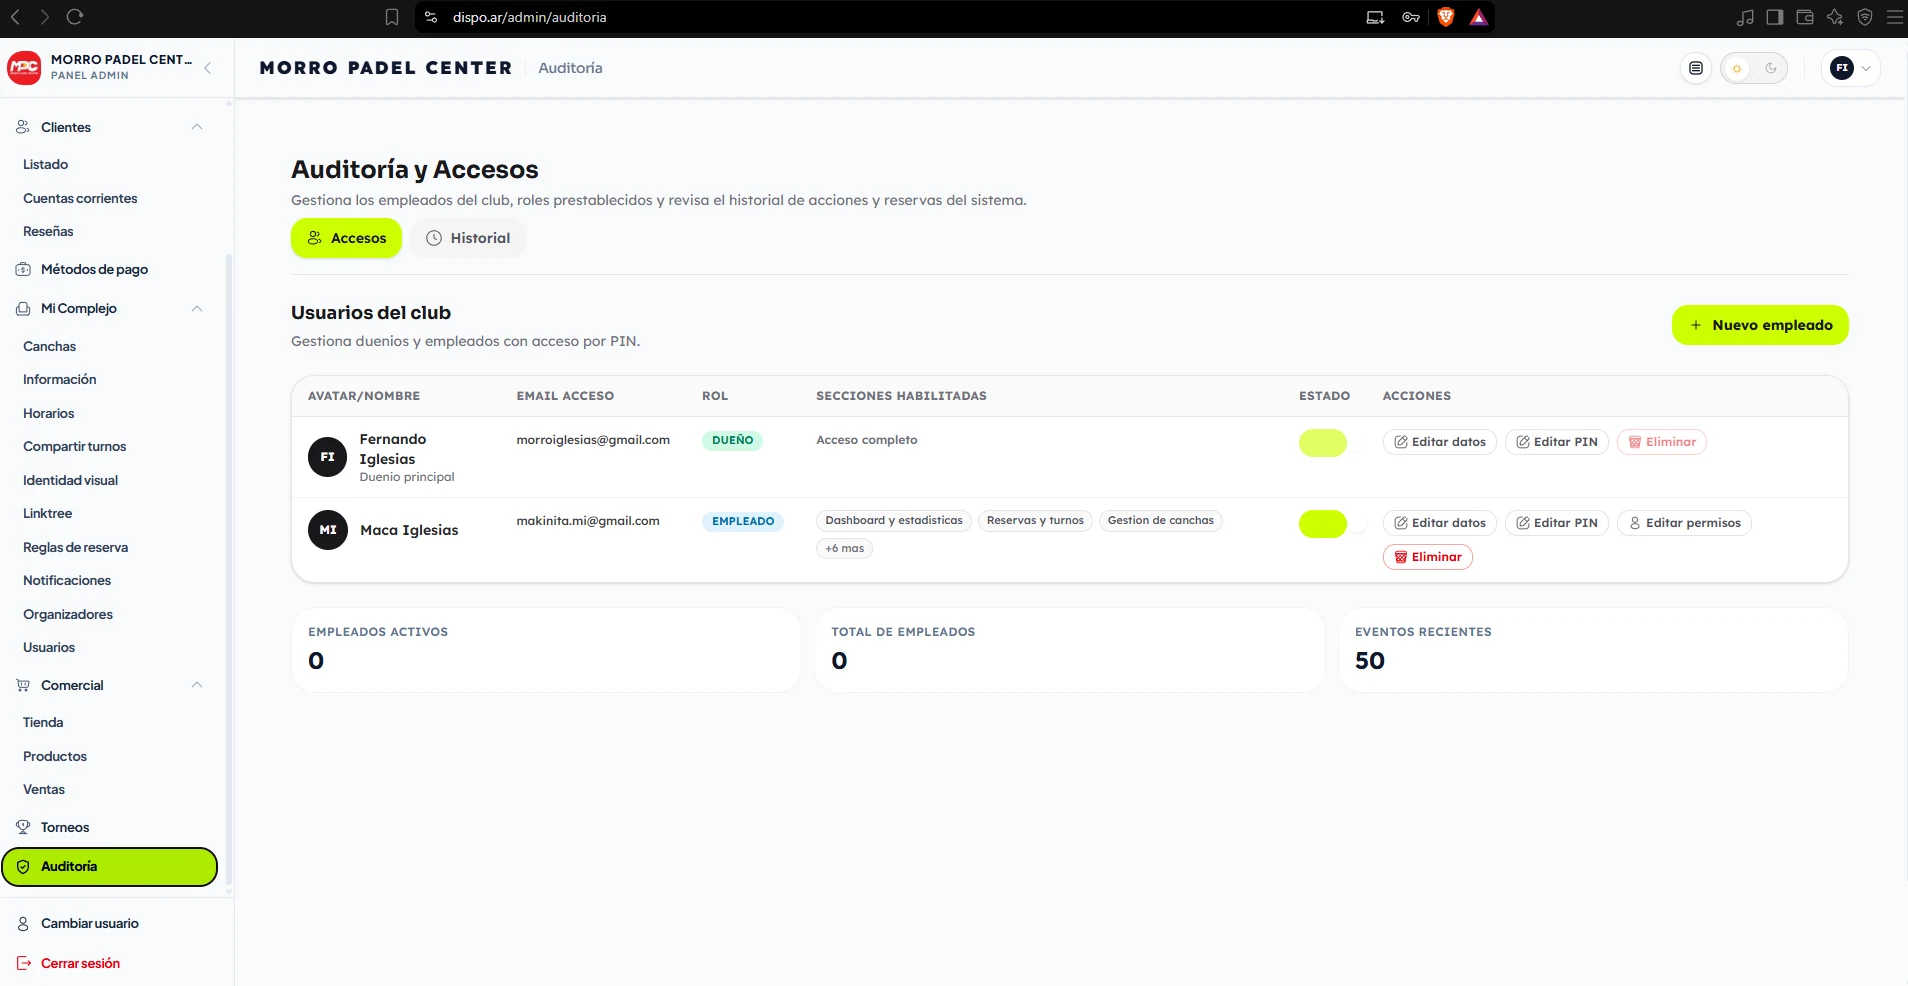1908x986 pixels.
Task: Open the FI user account dropdown
Action: pos(1851,68)
